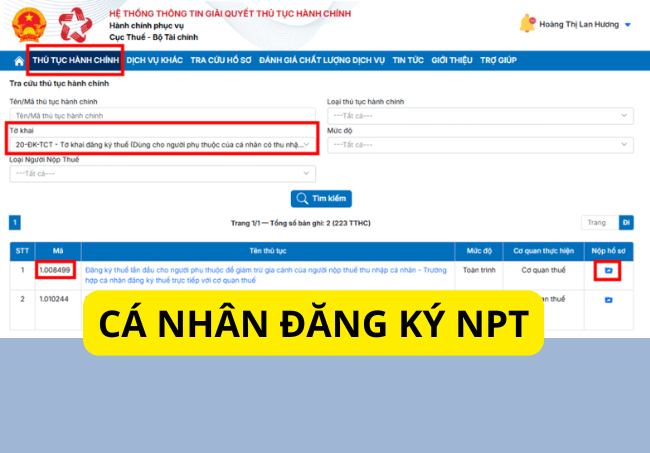The height and width of the screenshot is (453, 650).
Task: Click the Nộp hồ sơ column header
Action: [609, 251]
